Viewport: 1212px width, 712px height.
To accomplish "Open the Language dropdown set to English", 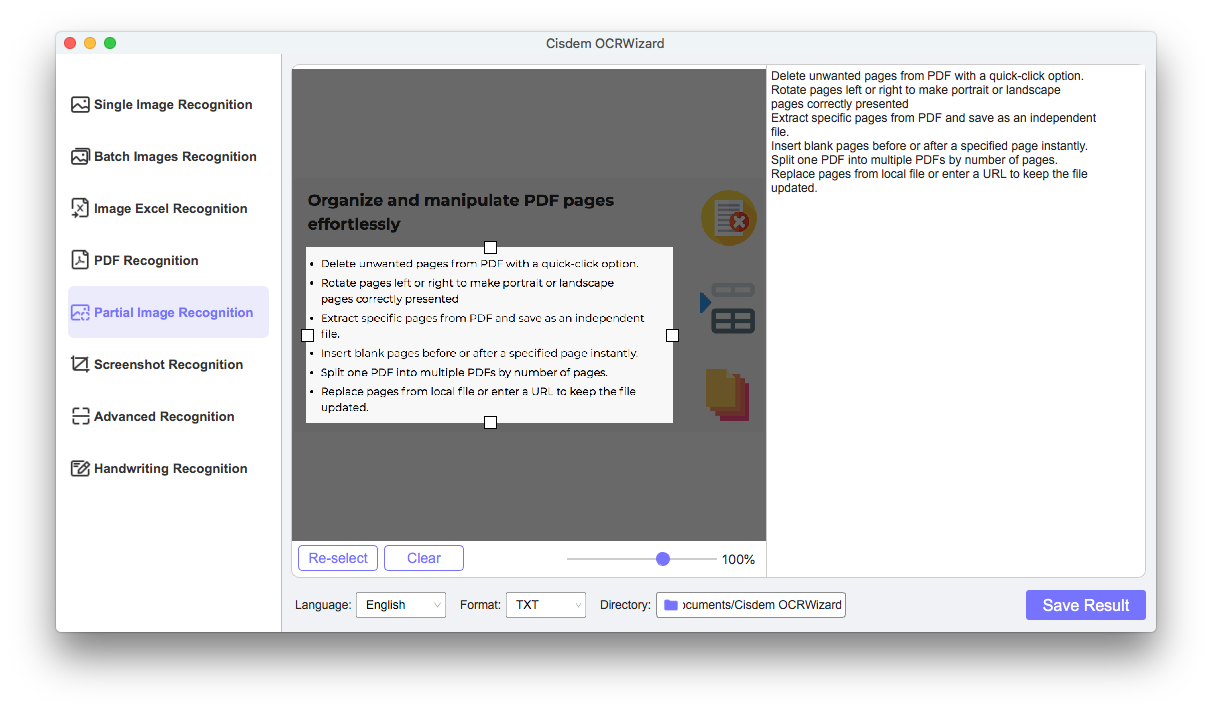I will tap(400, 605).
